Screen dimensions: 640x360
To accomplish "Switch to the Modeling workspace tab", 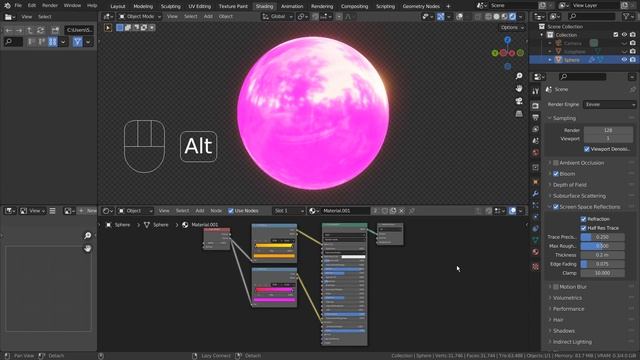I will tap(143, 6).
